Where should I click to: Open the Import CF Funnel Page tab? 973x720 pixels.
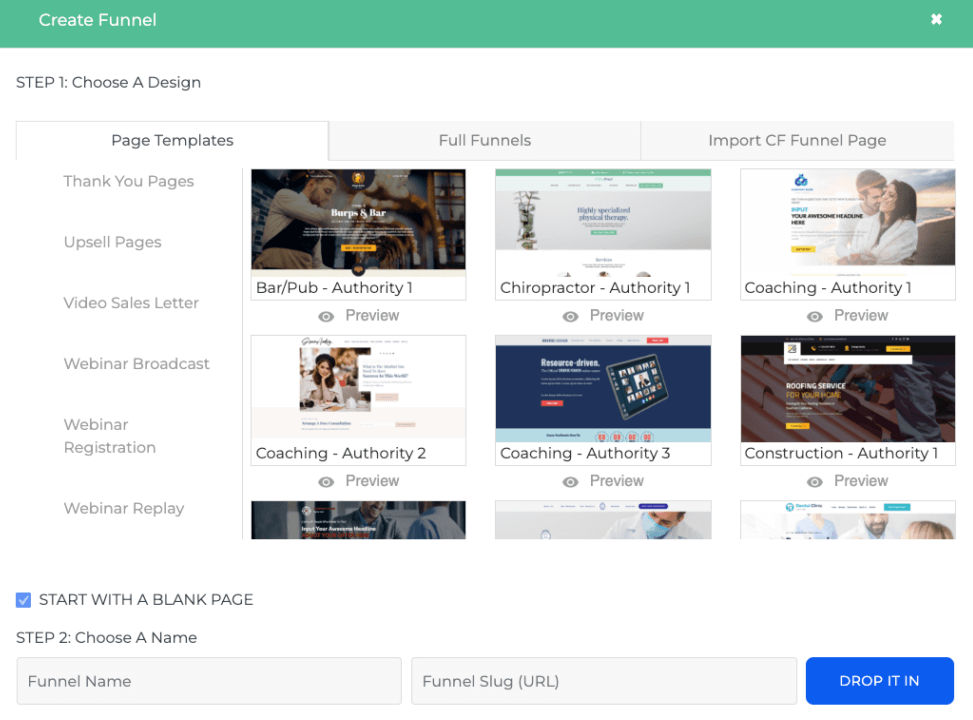797,140
